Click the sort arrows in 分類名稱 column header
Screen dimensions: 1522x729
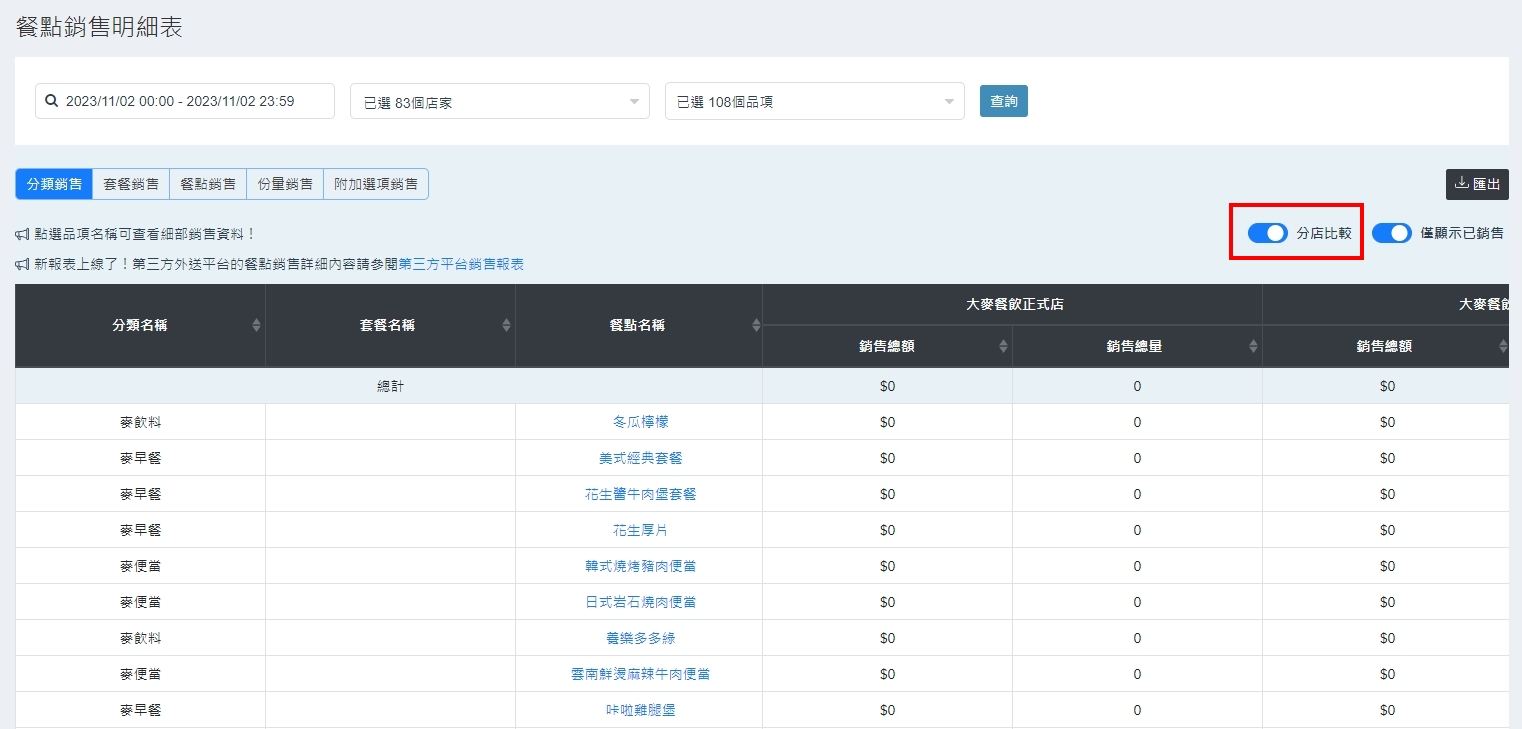[x=256, y=325]
